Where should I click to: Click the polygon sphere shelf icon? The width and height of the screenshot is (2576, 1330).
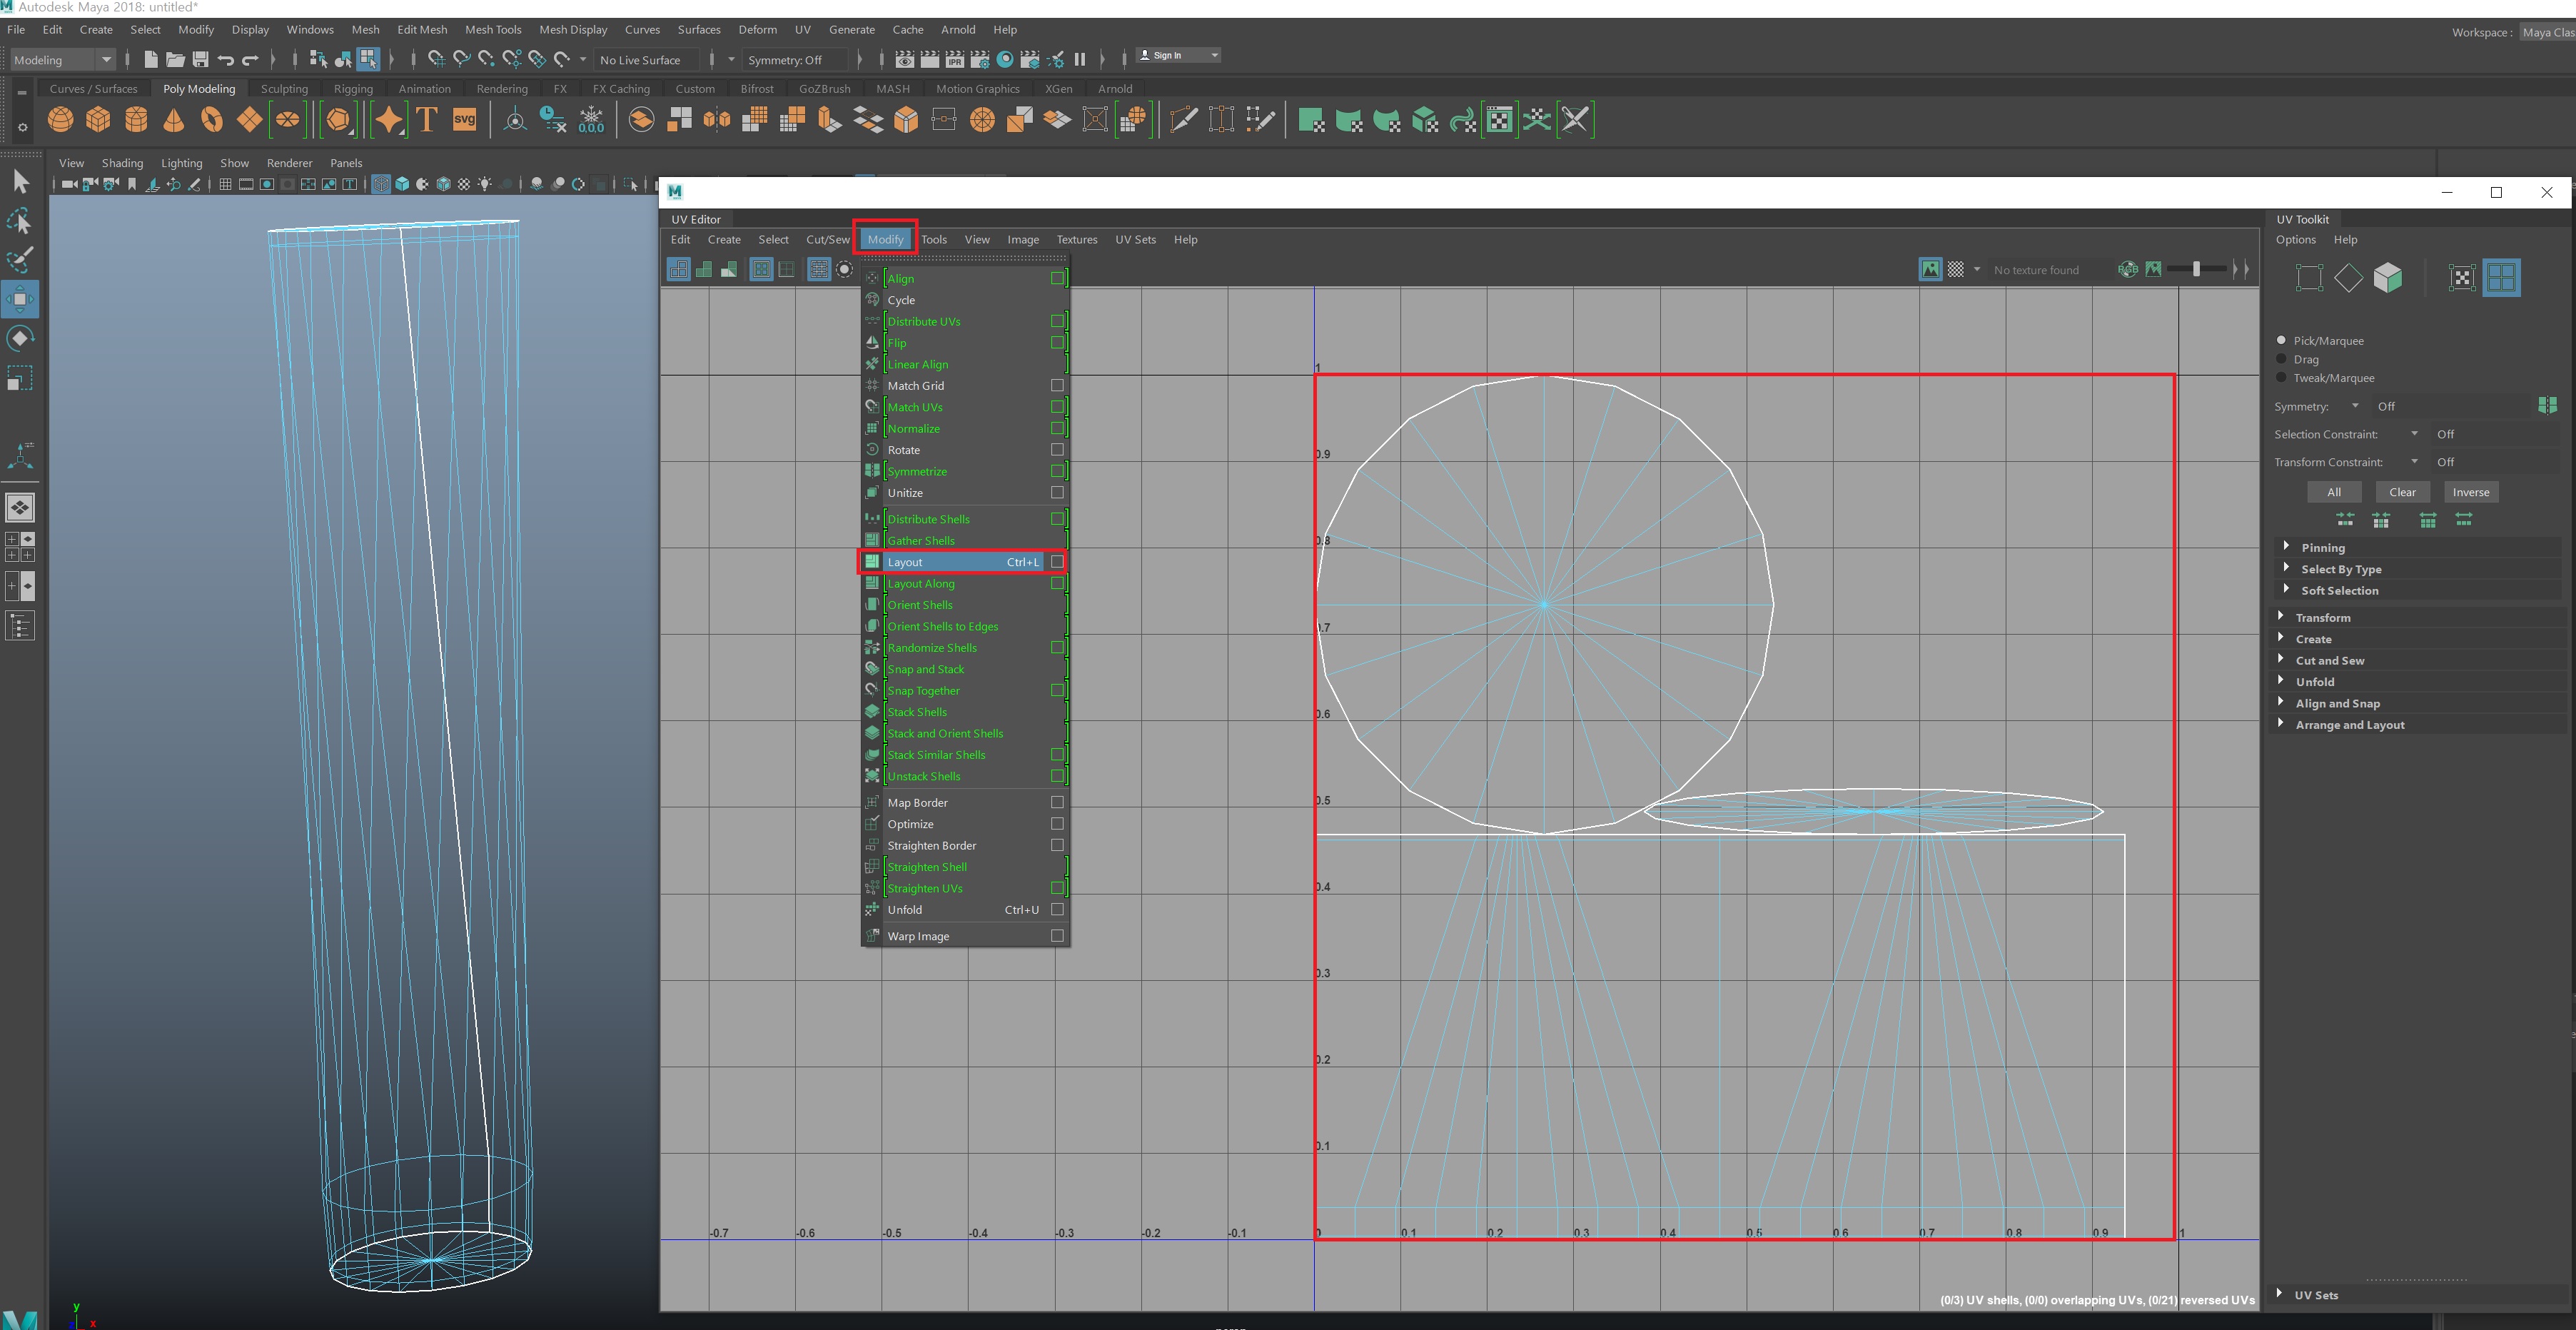(x=60, y=120)
